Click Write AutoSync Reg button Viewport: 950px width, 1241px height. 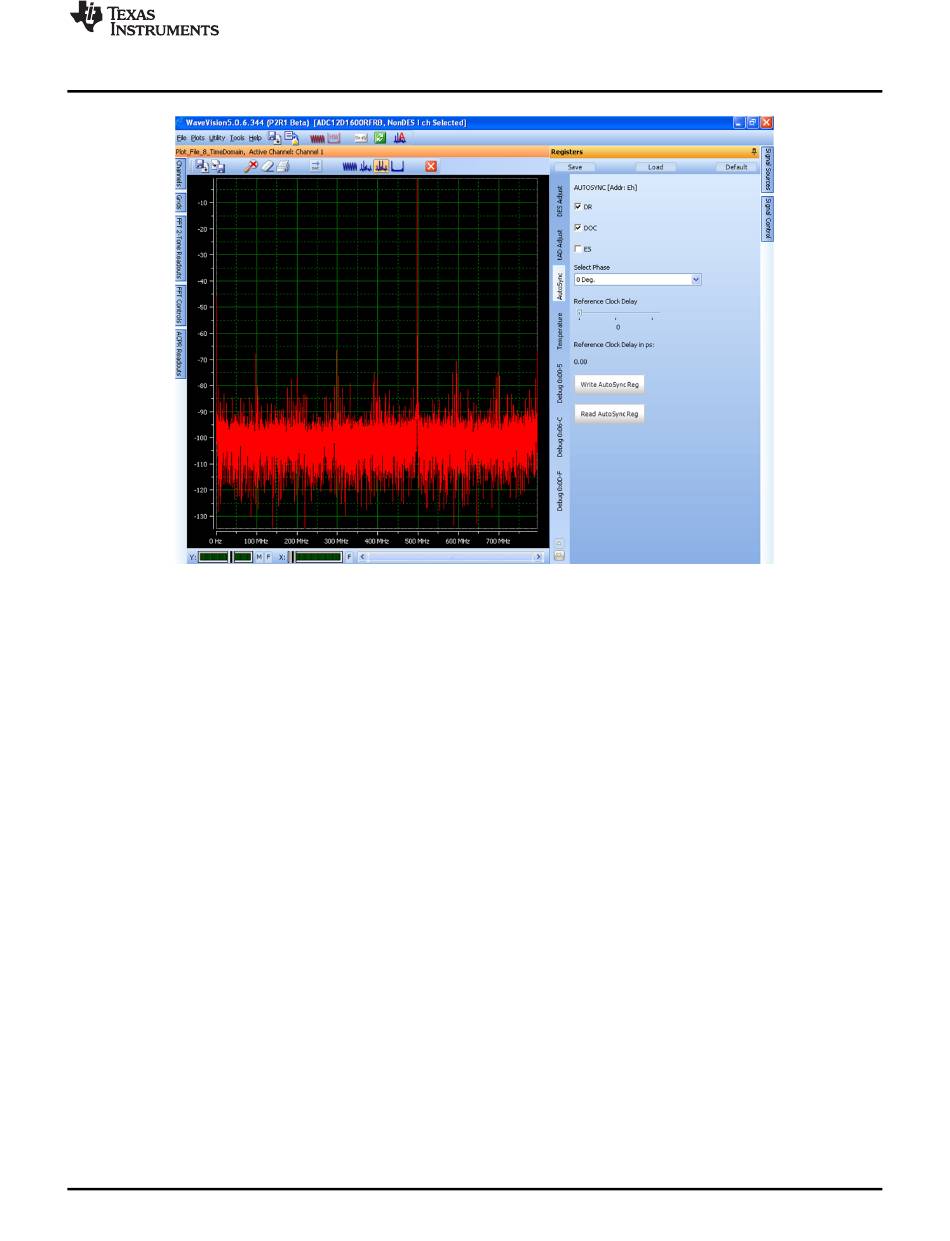[x=609, y=384]
